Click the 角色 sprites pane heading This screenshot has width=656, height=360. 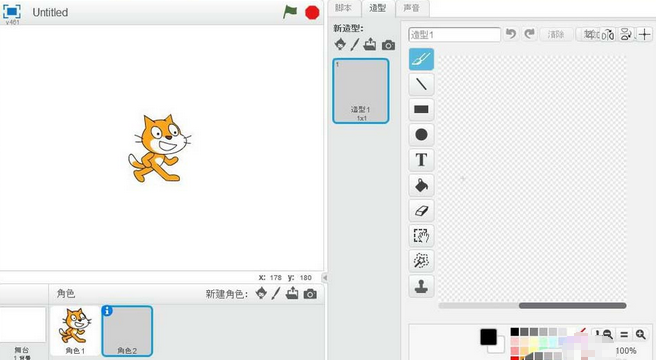[66, 293]
